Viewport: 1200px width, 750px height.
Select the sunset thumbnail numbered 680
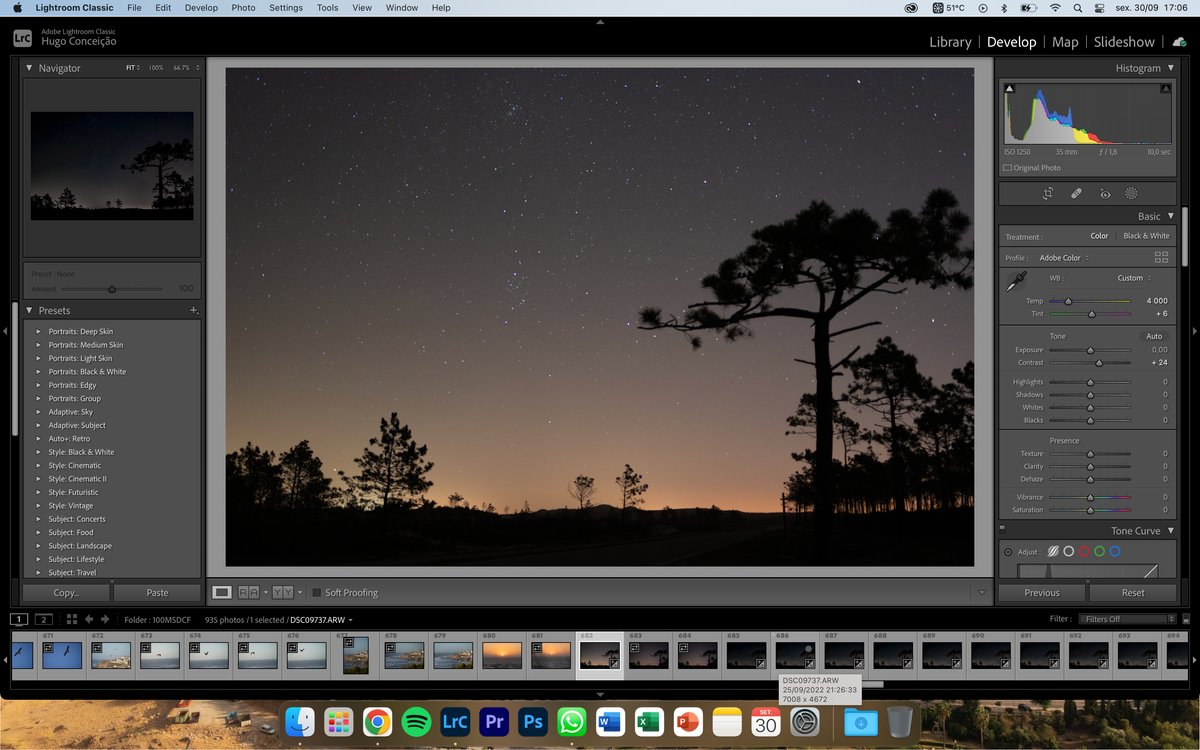[502, 655]
